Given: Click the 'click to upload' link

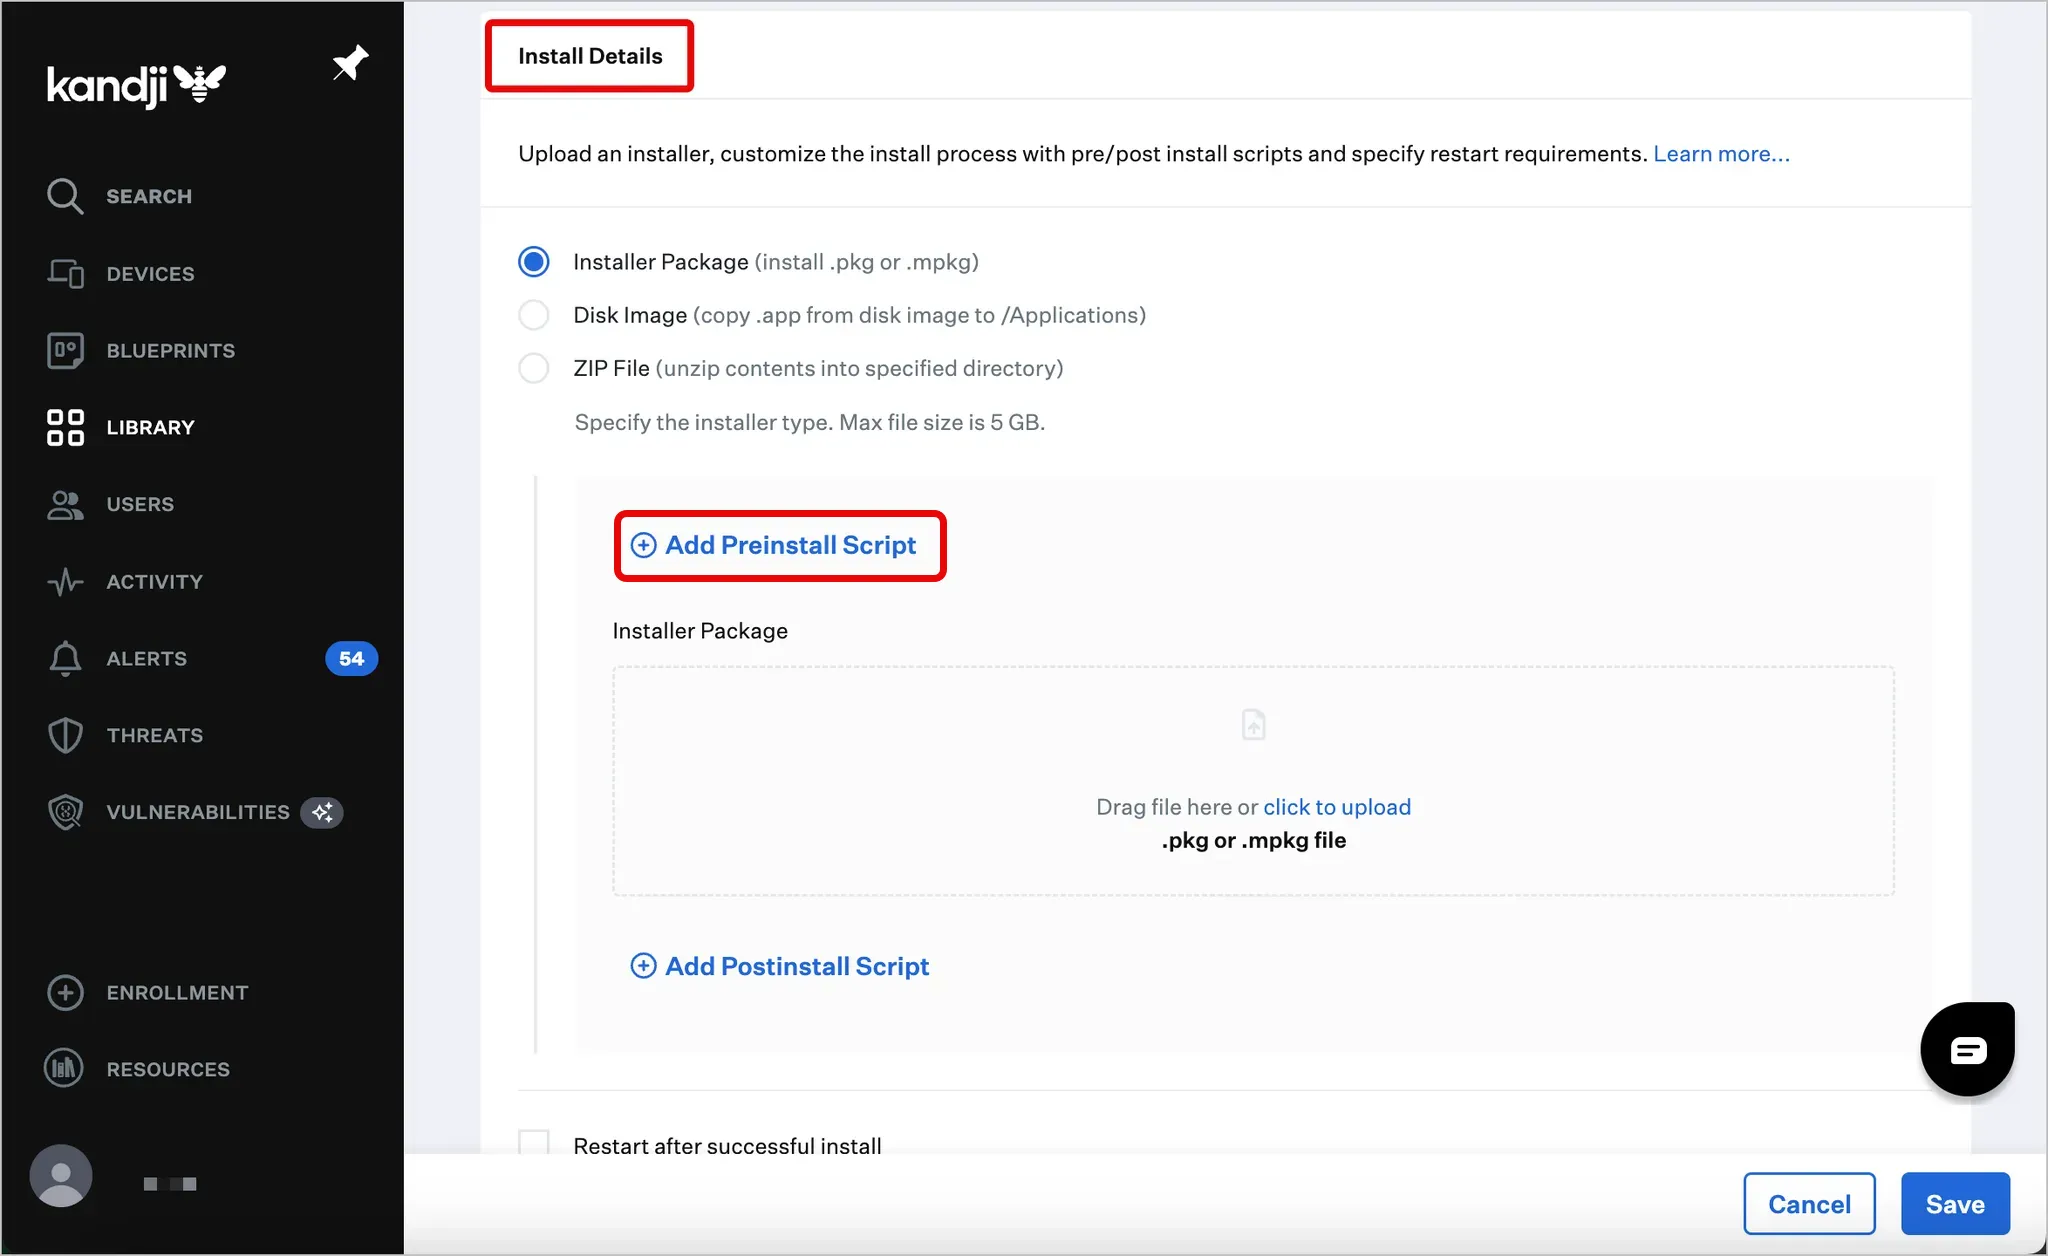Looking at the screenshot, I should point(1336,807).
